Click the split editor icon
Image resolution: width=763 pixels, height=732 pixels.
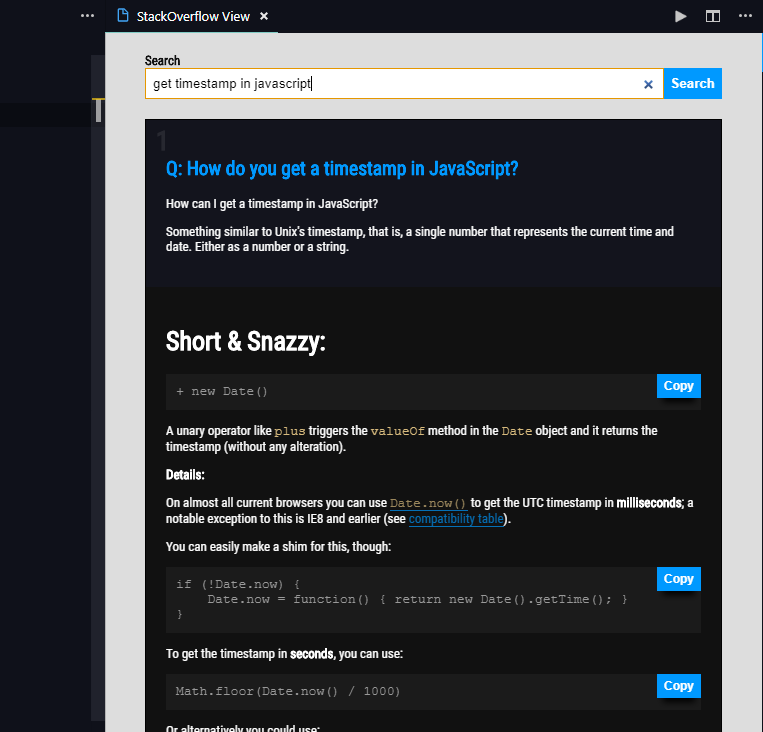[712, 17]
